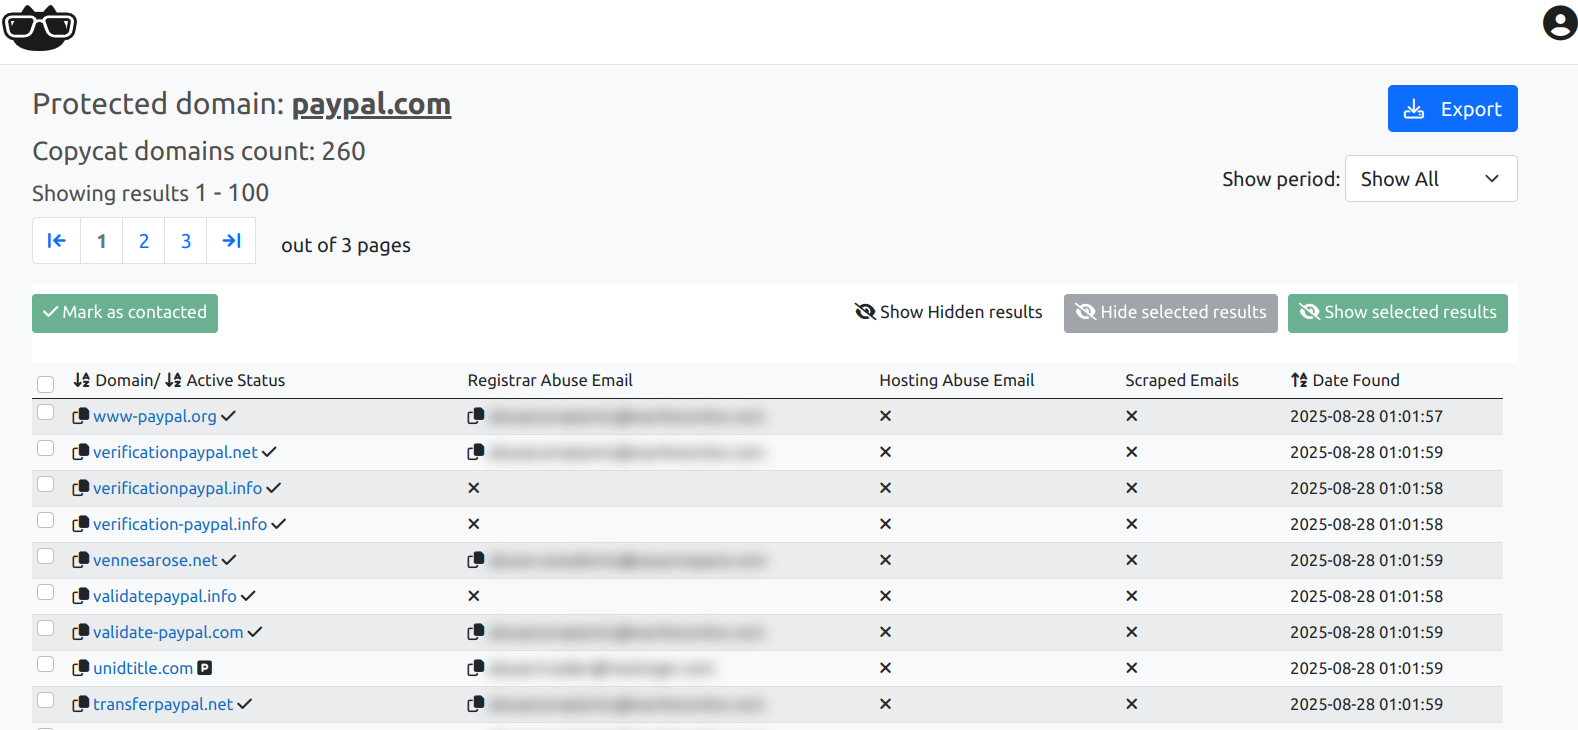The height and width of the screenshot is (730, 1578).
Task: Click Show Hidden results
Action: [x=948, y=313]
